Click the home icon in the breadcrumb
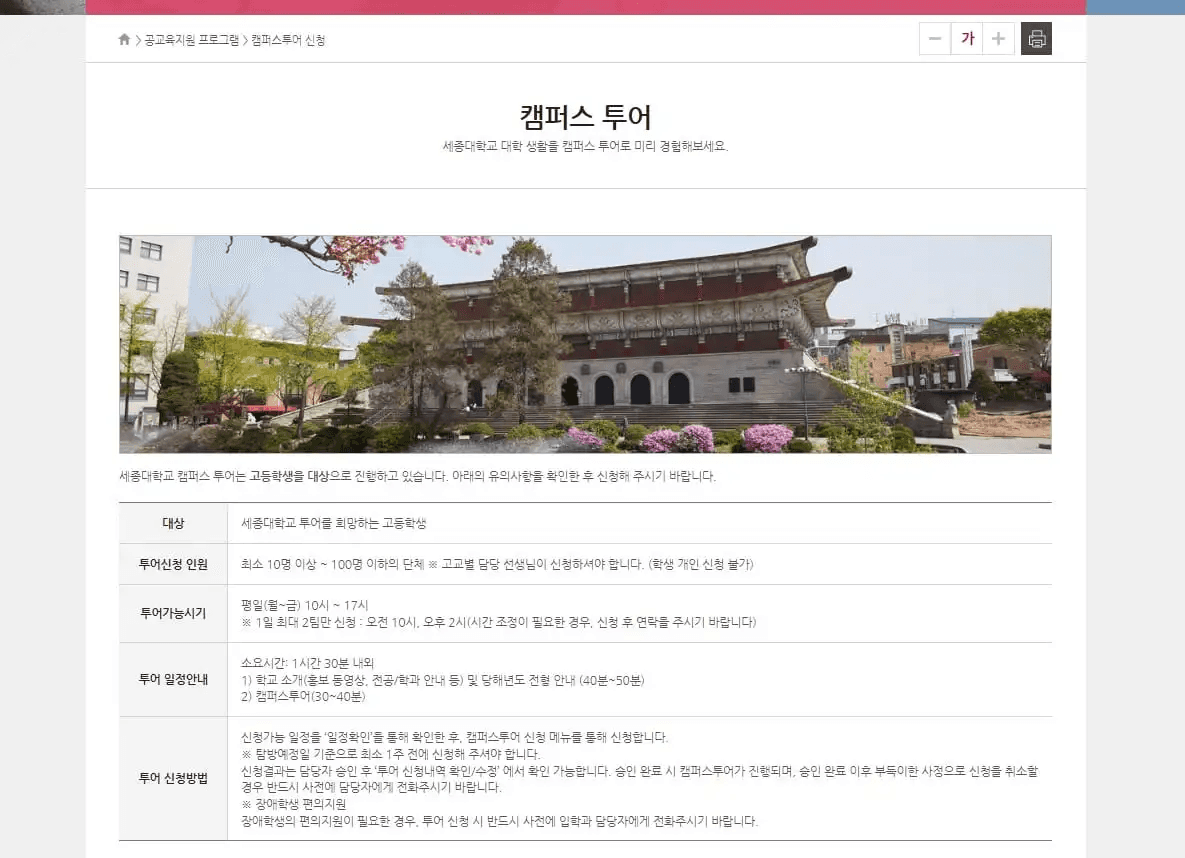Image resolution: width=1185 pixels, height=858 pixels. click(122, 38)
